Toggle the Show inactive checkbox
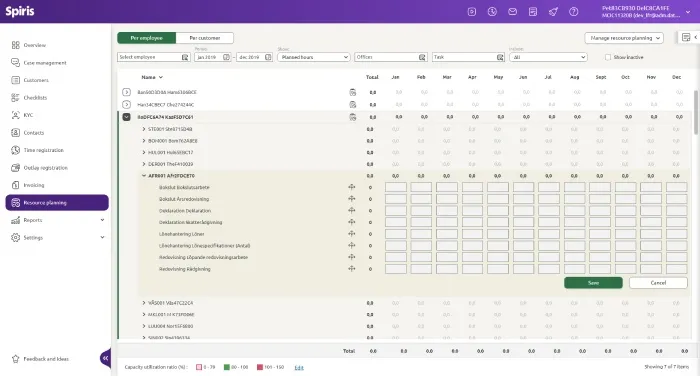 click(x=608, y=57)
